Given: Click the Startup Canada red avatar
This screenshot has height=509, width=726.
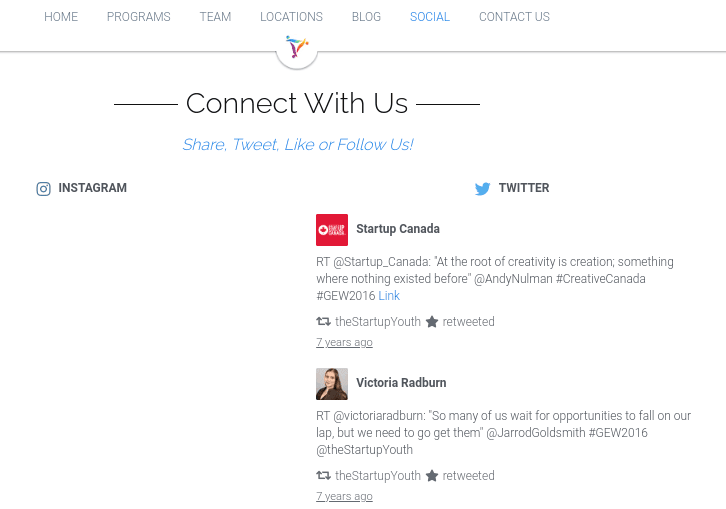Looking at the screenshot, I should [332, 230].
